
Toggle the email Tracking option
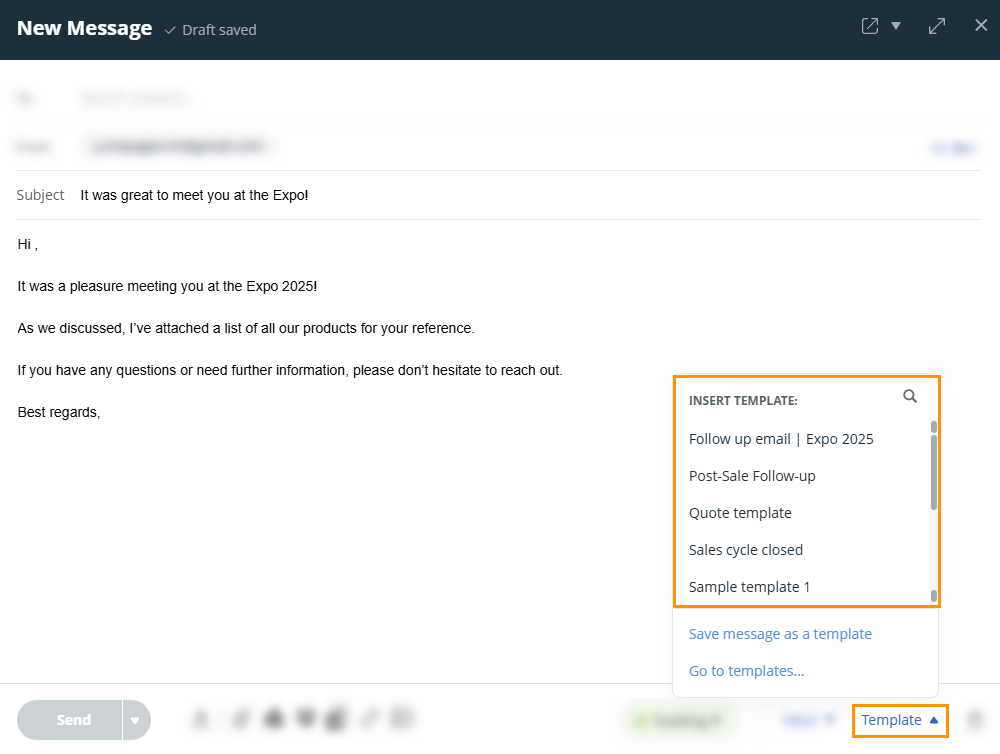680,720
